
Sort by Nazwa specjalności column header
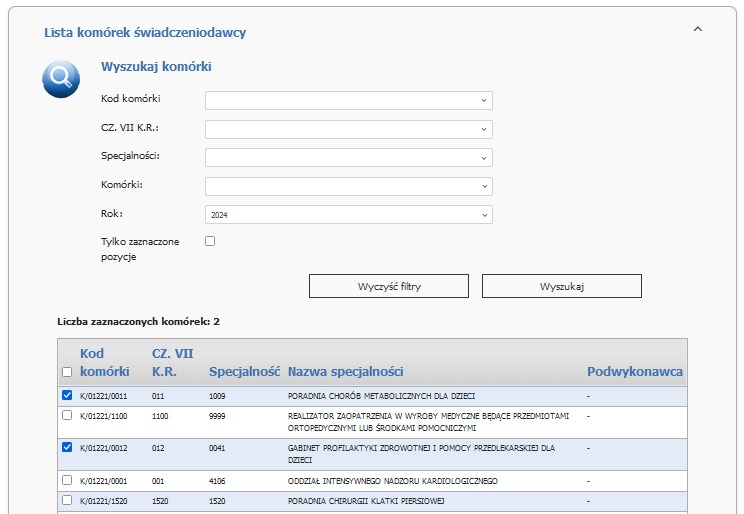(x=345, y=372)
